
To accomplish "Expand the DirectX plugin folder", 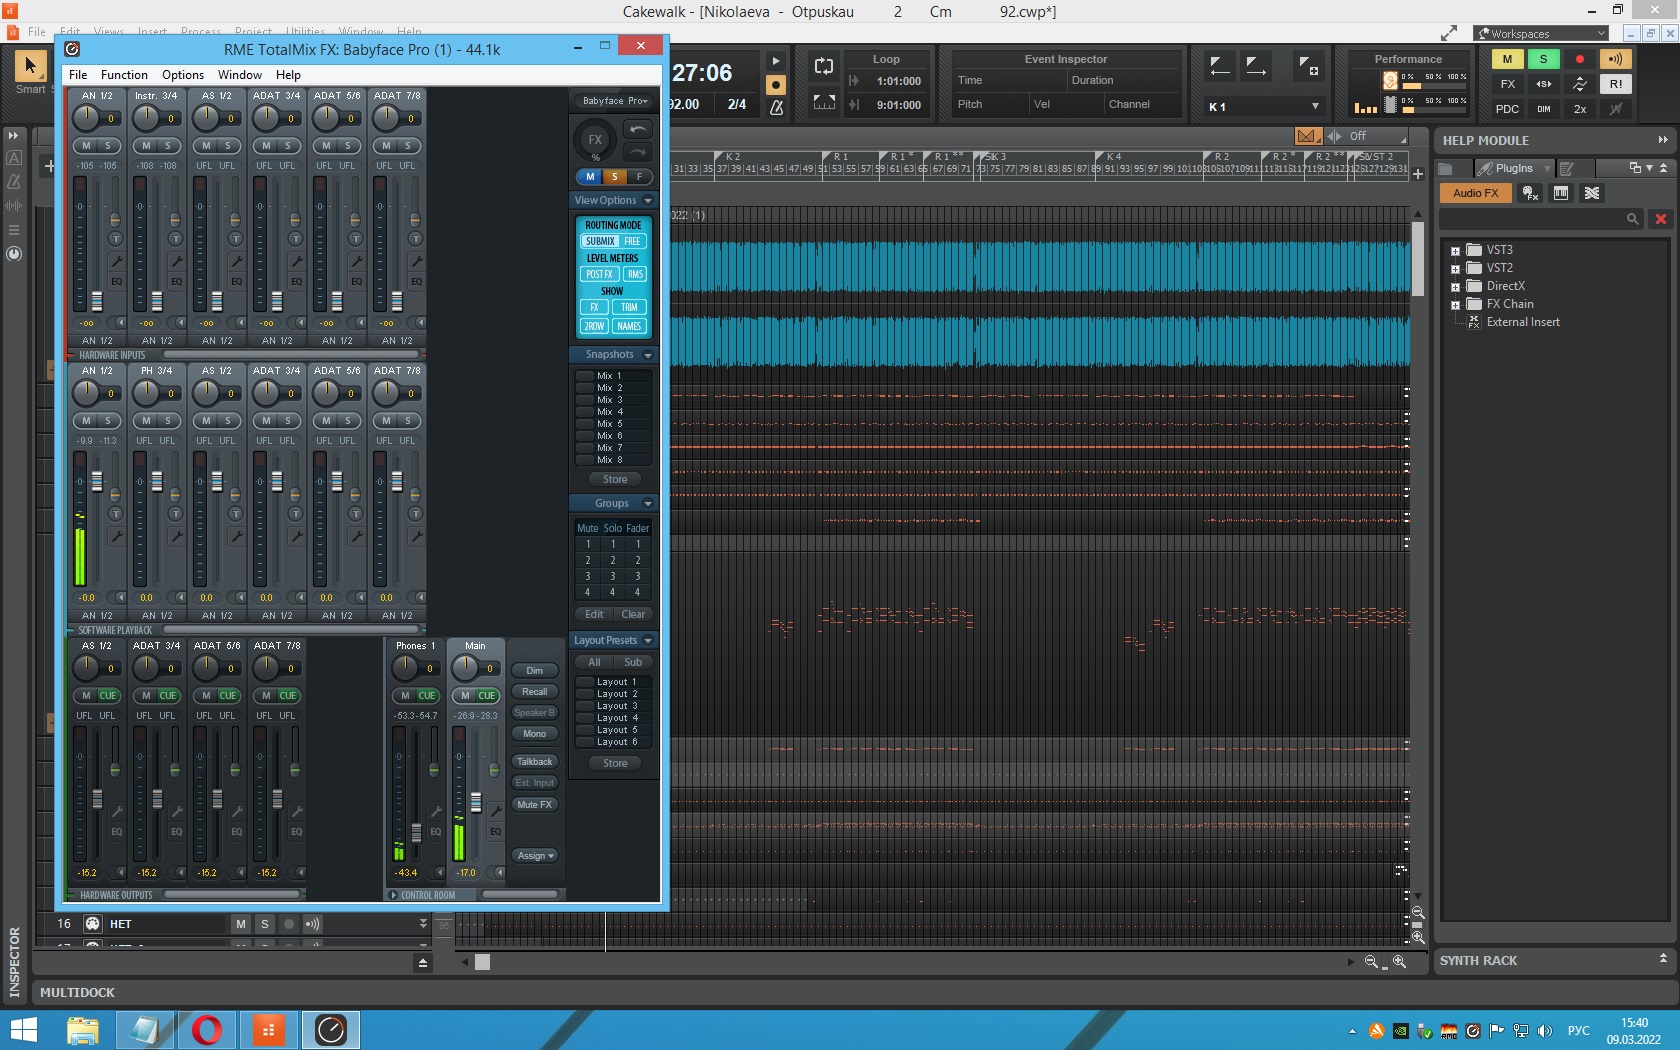I will click(x=1455, y=287).
